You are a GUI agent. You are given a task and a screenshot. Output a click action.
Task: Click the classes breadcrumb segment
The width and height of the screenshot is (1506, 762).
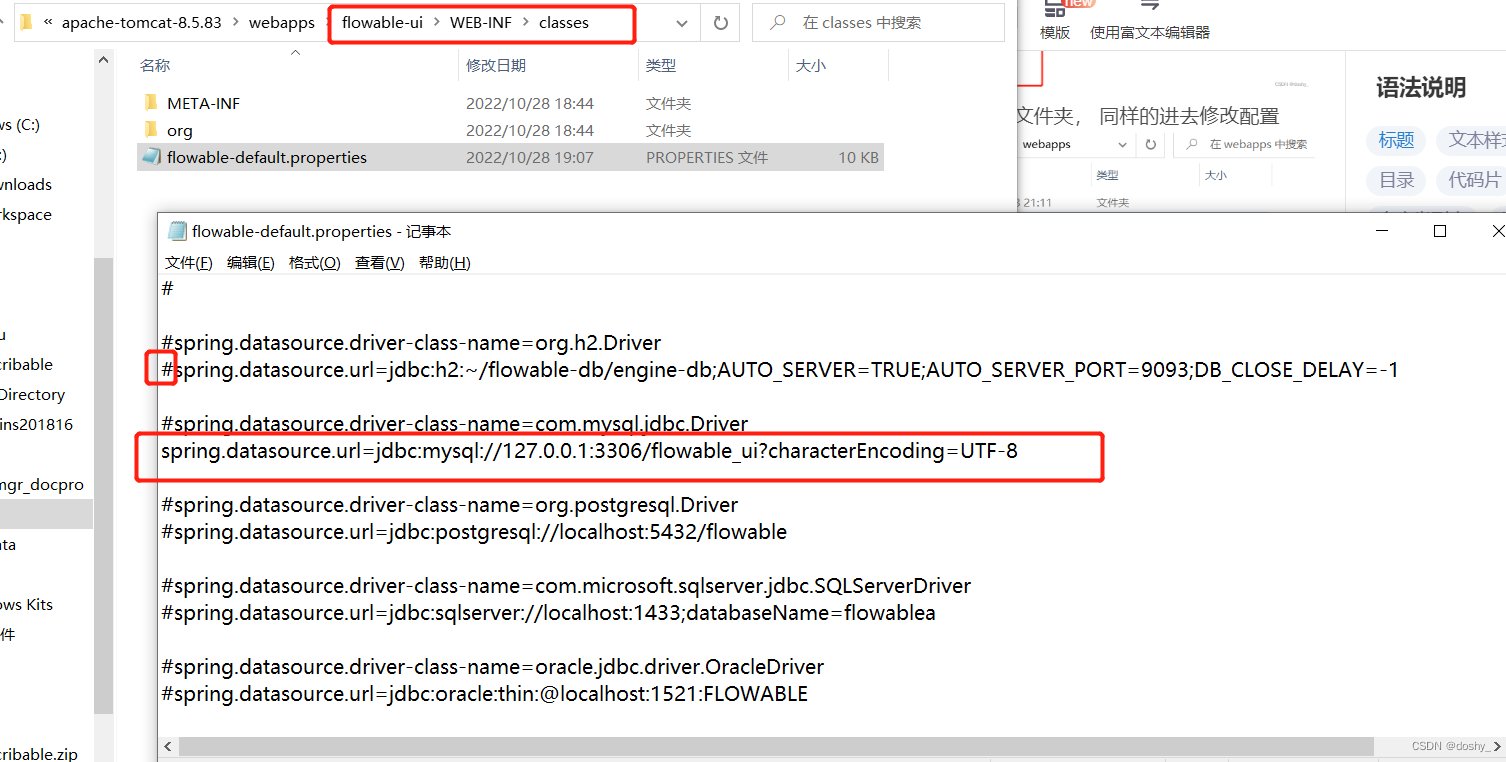coord(564,22)
